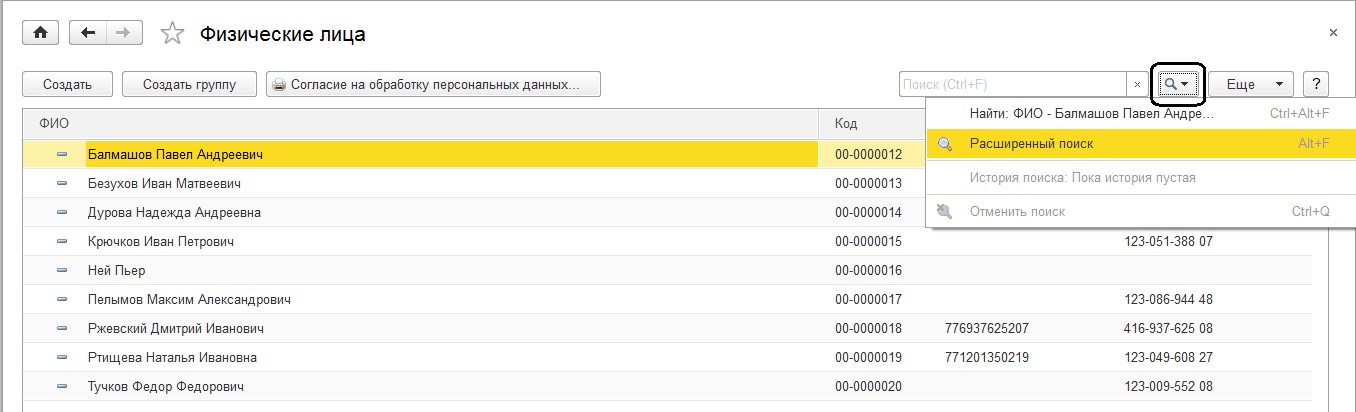Viewport: 1356px width, 412px height.
Task: Focus the Поиск (Ctrl+F) input field
Action: click(1013, 85)
